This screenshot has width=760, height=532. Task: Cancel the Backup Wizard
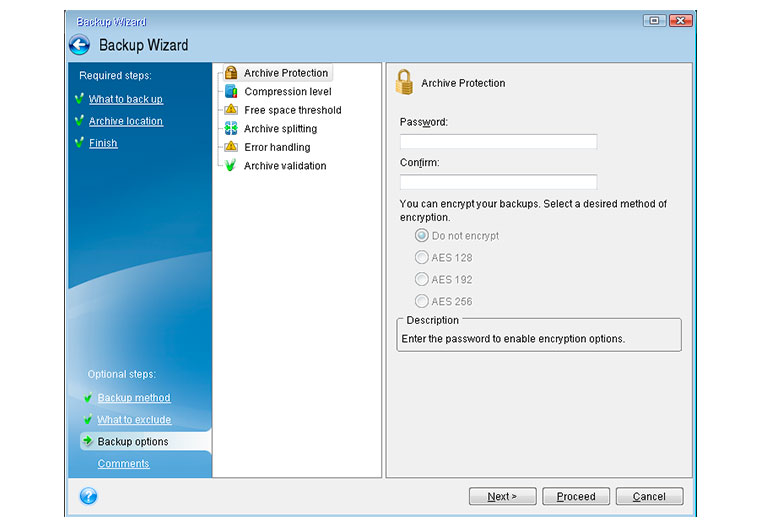click(649, 496)
